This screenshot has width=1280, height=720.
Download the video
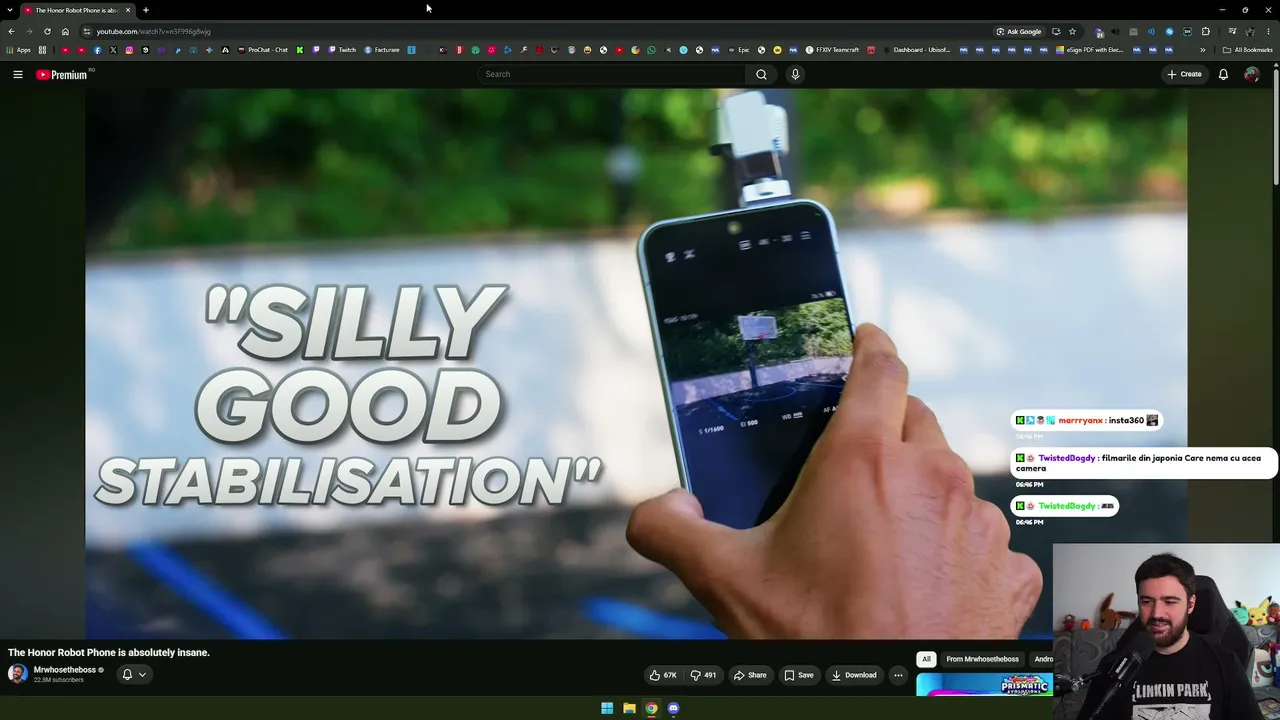(854, 675)
